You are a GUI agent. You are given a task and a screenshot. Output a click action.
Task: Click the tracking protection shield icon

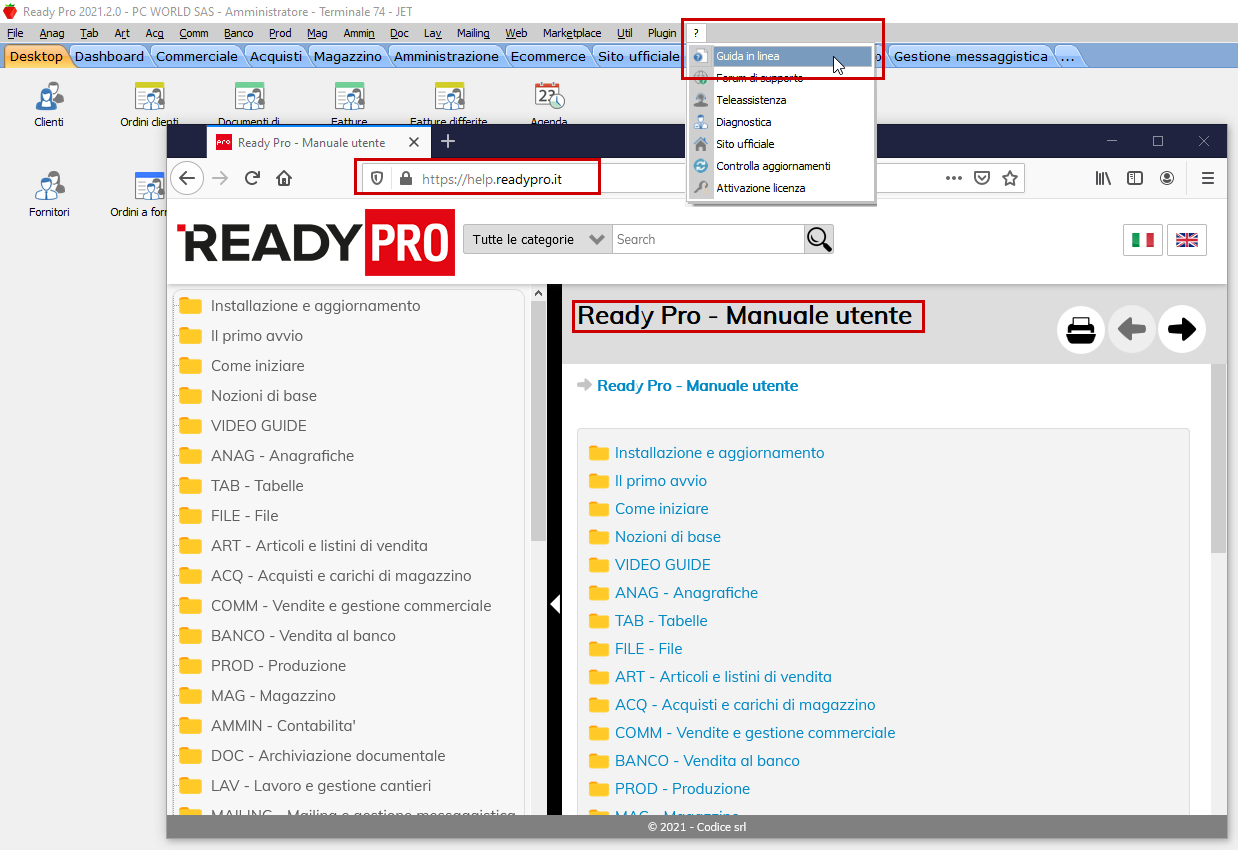pos(375,177)
